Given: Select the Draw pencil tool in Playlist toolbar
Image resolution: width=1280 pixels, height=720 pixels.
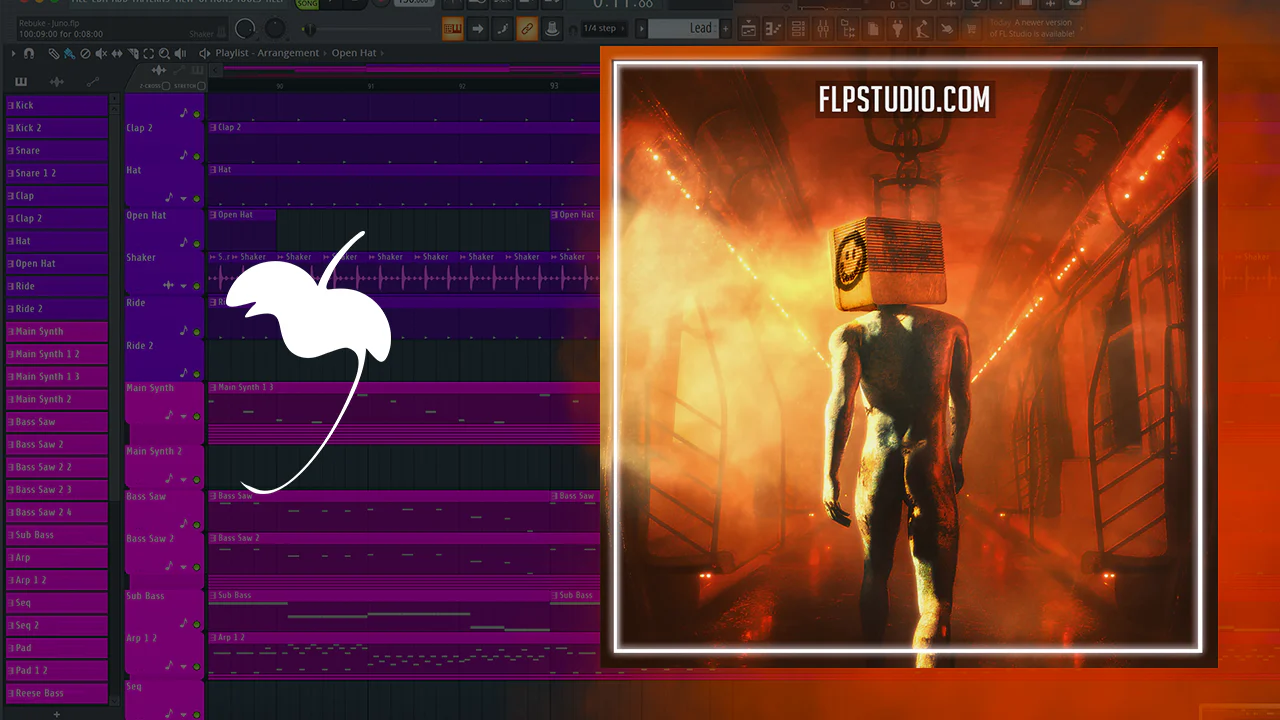Looking at the screenshot, I should click(x=53, y=53).
